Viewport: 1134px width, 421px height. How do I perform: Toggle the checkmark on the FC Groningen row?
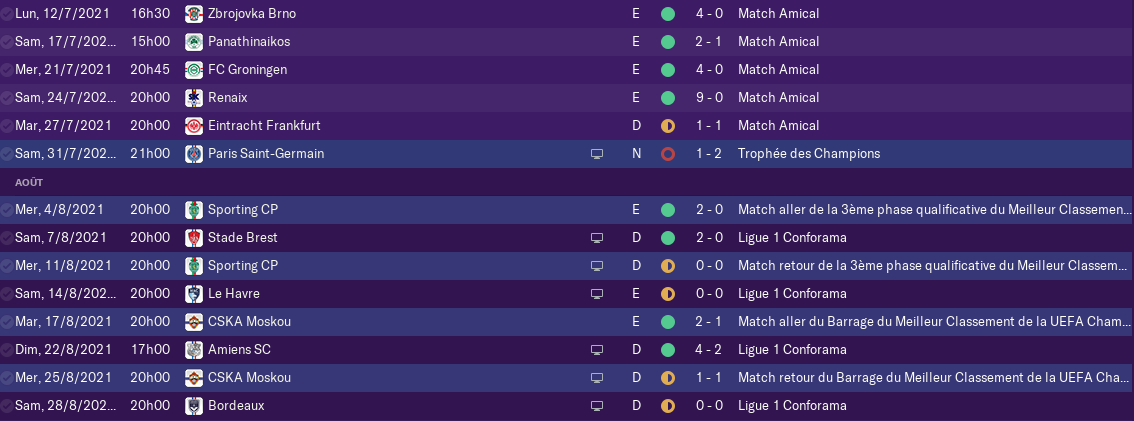7,70
